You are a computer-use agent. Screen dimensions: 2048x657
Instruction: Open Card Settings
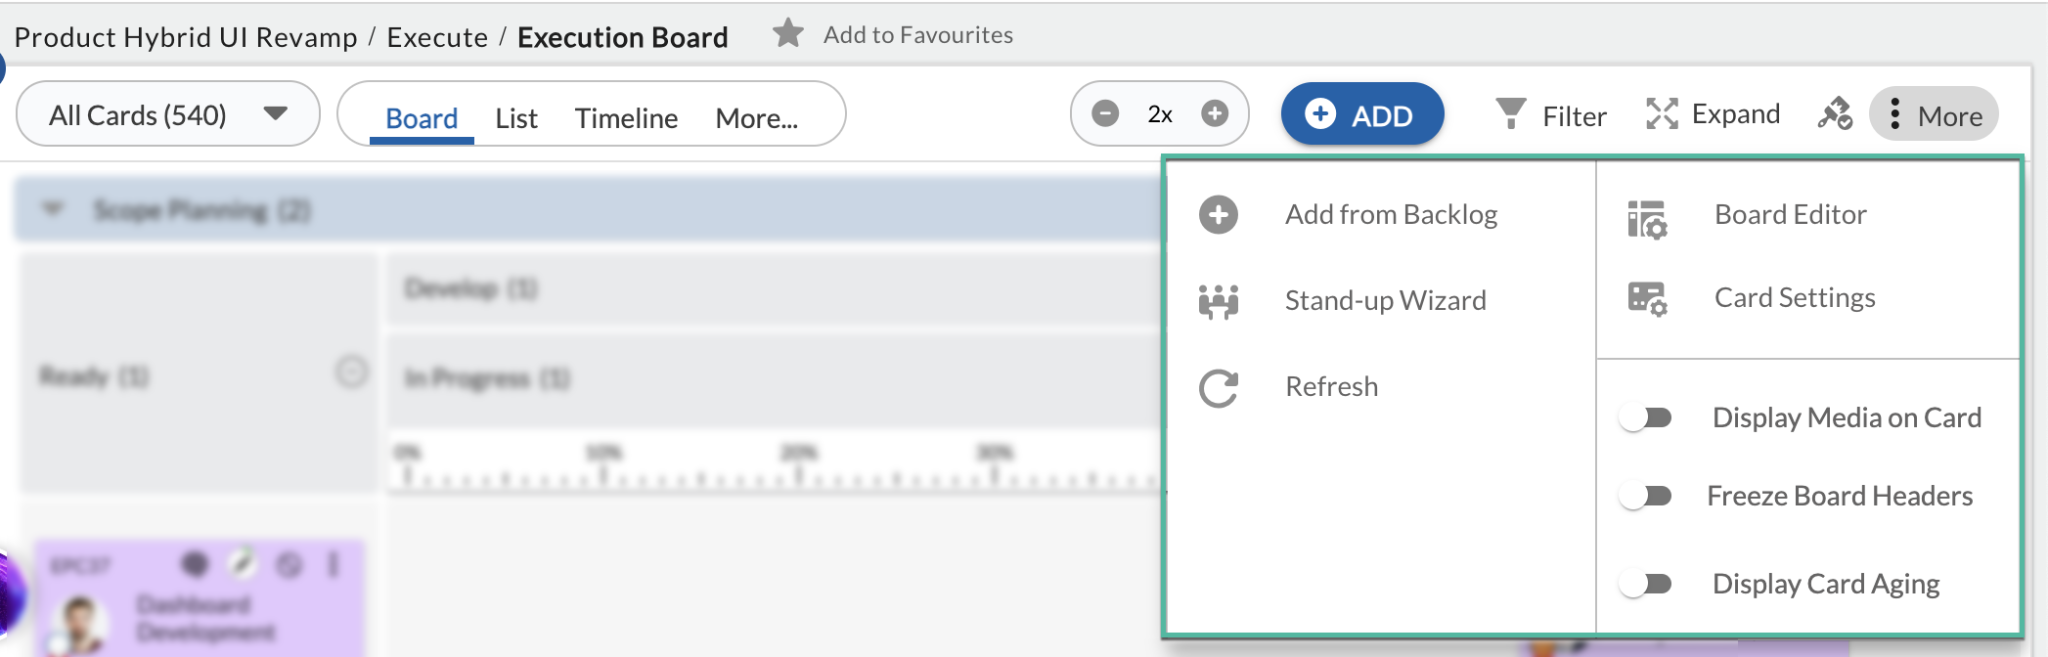[1795, 297]
